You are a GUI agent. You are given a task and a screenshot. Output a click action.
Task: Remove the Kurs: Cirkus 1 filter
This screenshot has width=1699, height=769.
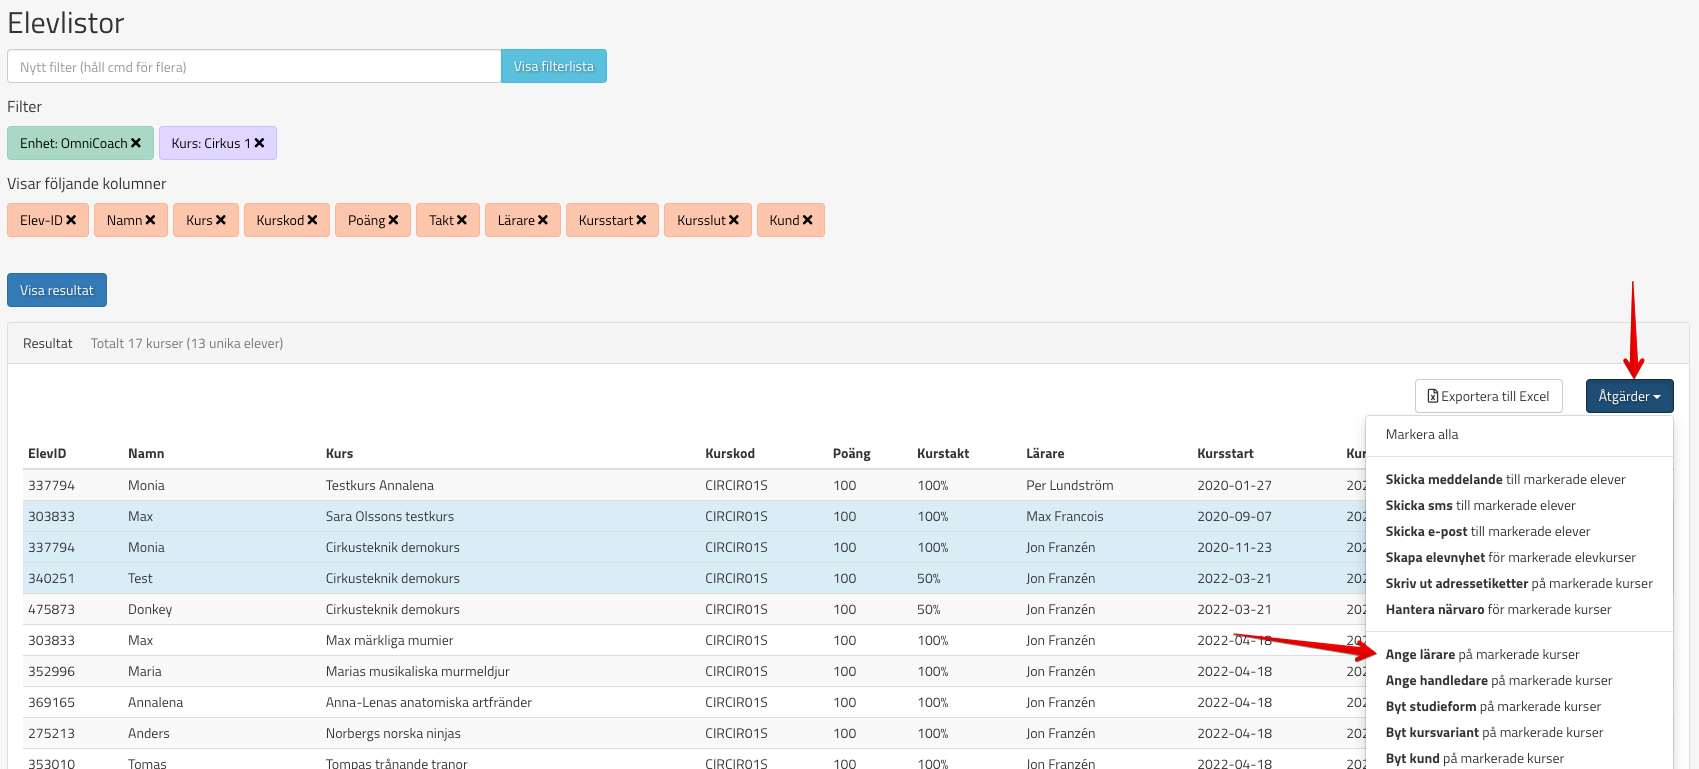coord(259,143)
